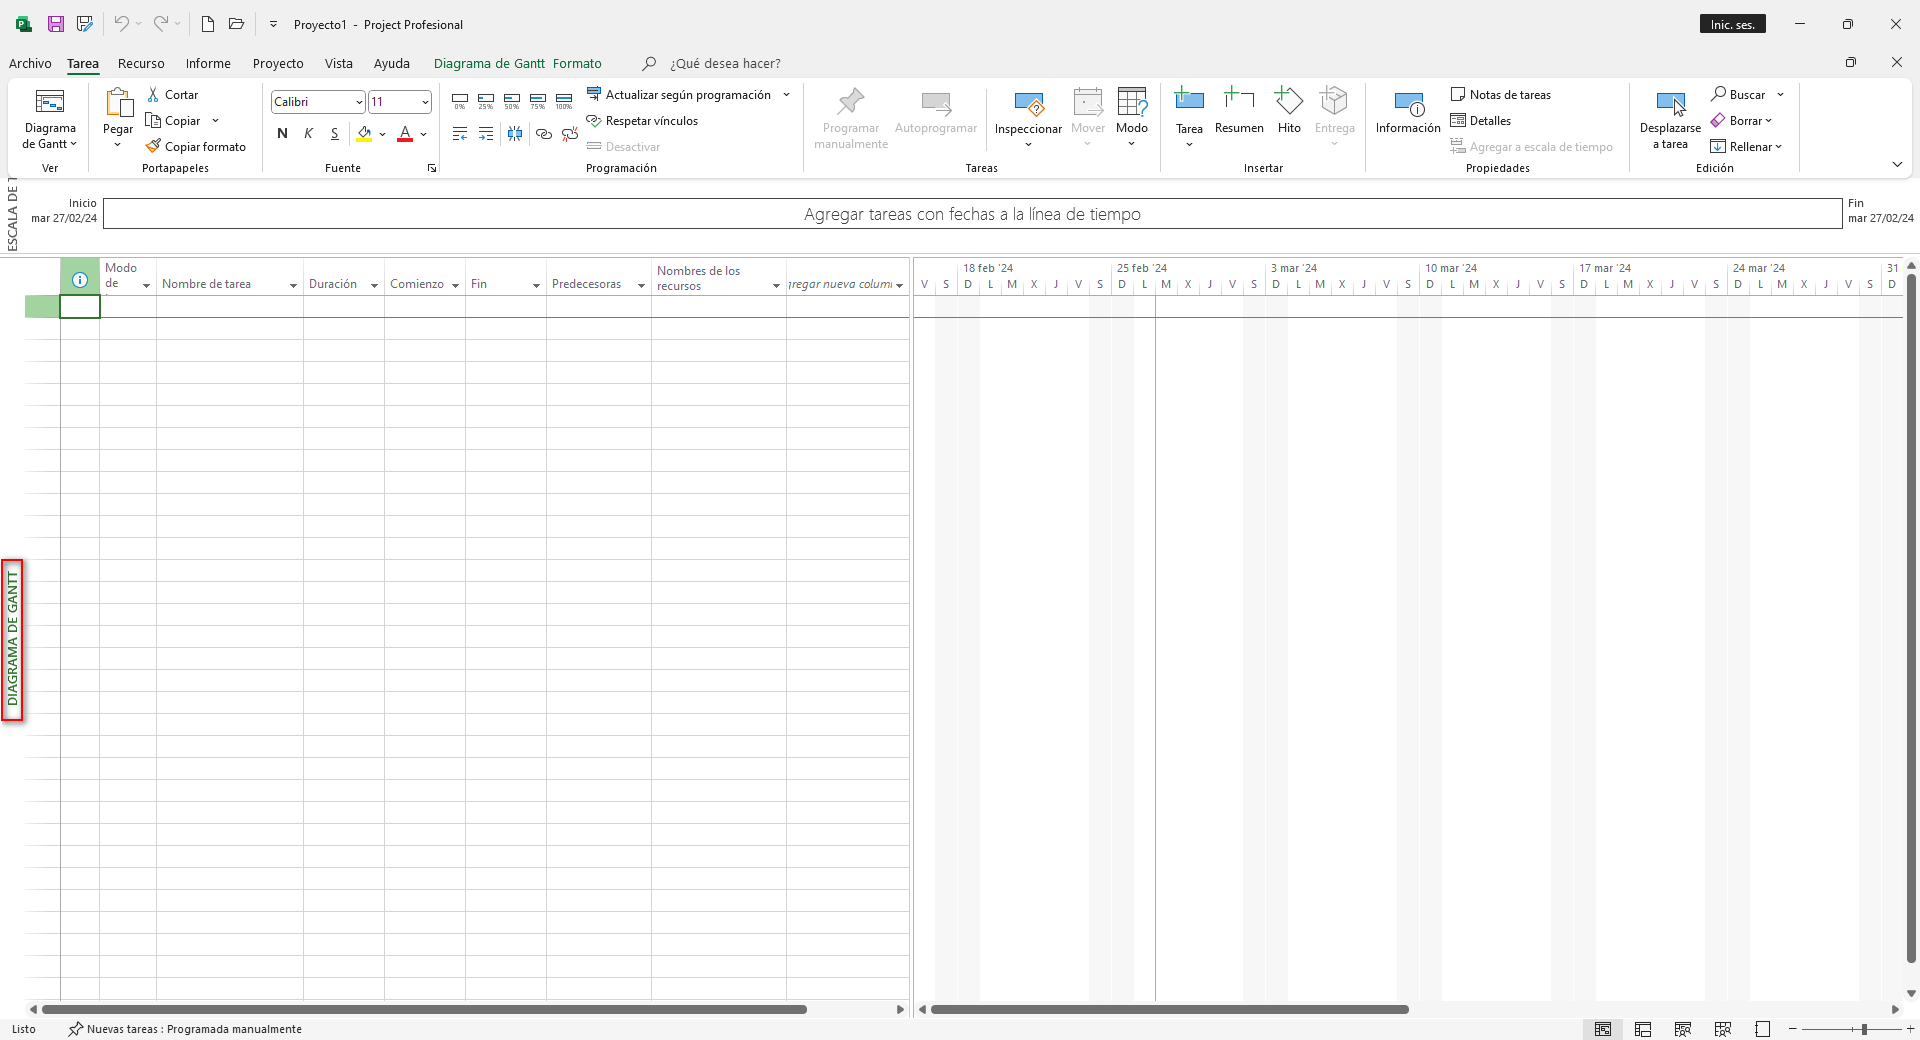Toggle italic K formatting
Viewport: 1920px width, 1040px height.
308,134
